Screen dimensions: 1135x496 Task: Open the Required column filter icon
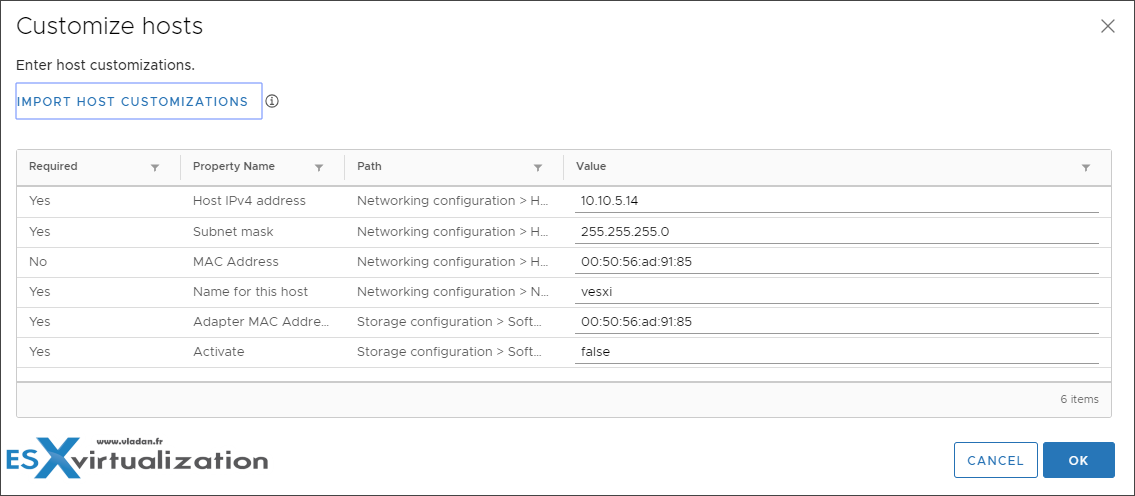pos(154,167)
